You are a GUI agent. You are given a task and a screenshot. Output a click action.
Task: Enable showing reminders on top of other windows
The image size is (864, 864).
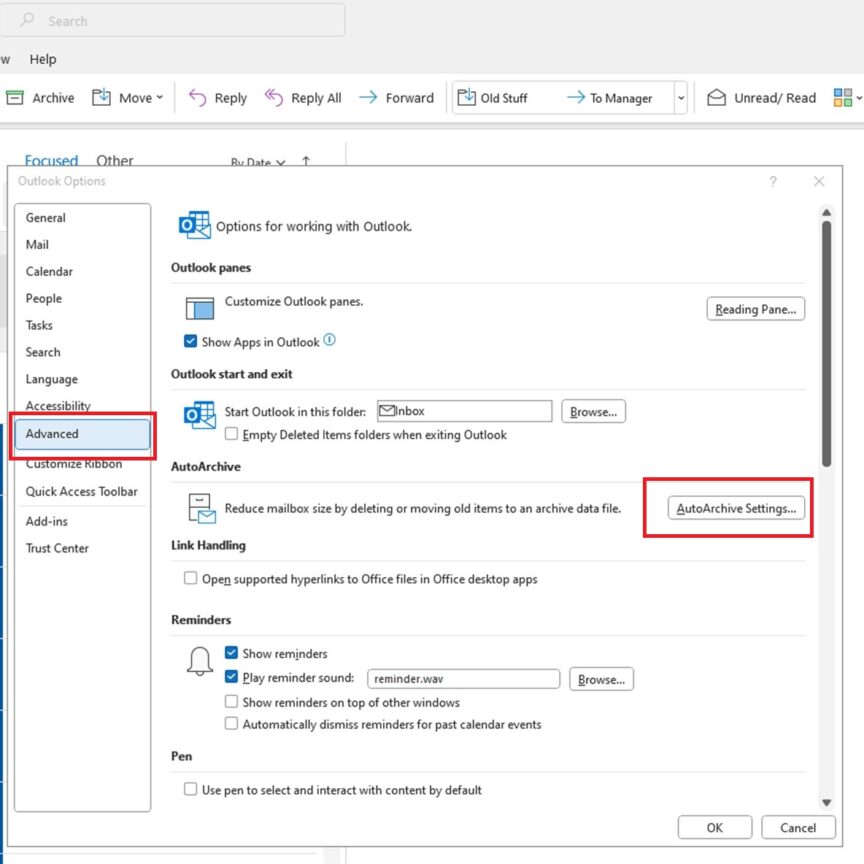coord(231,702)
